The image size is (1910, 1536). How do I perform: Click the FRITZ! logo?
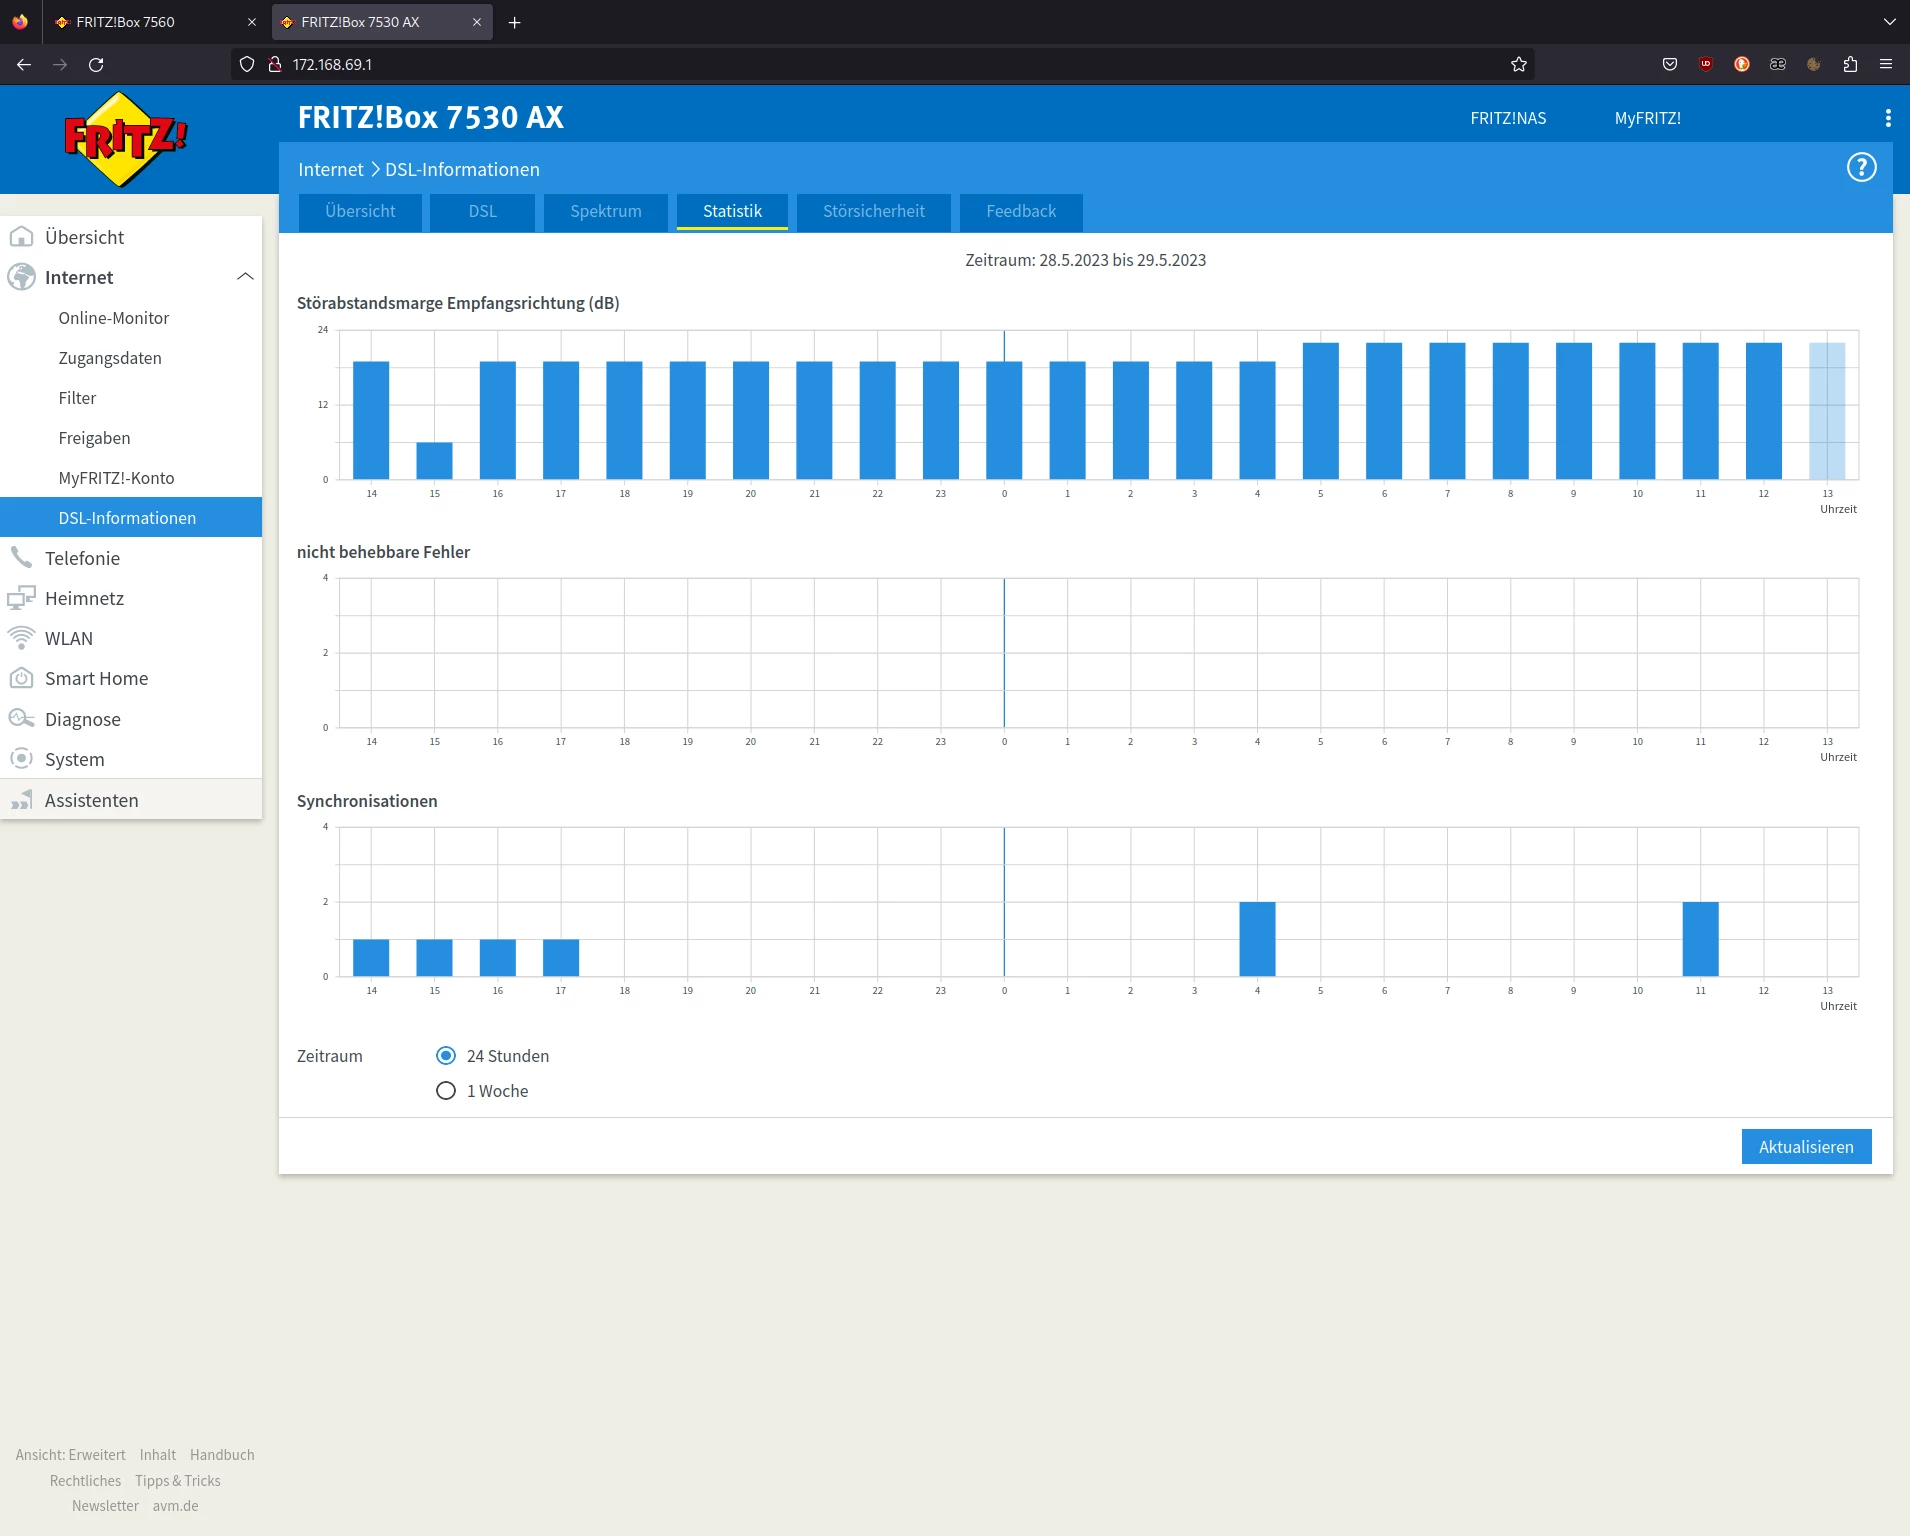(125, 139)
